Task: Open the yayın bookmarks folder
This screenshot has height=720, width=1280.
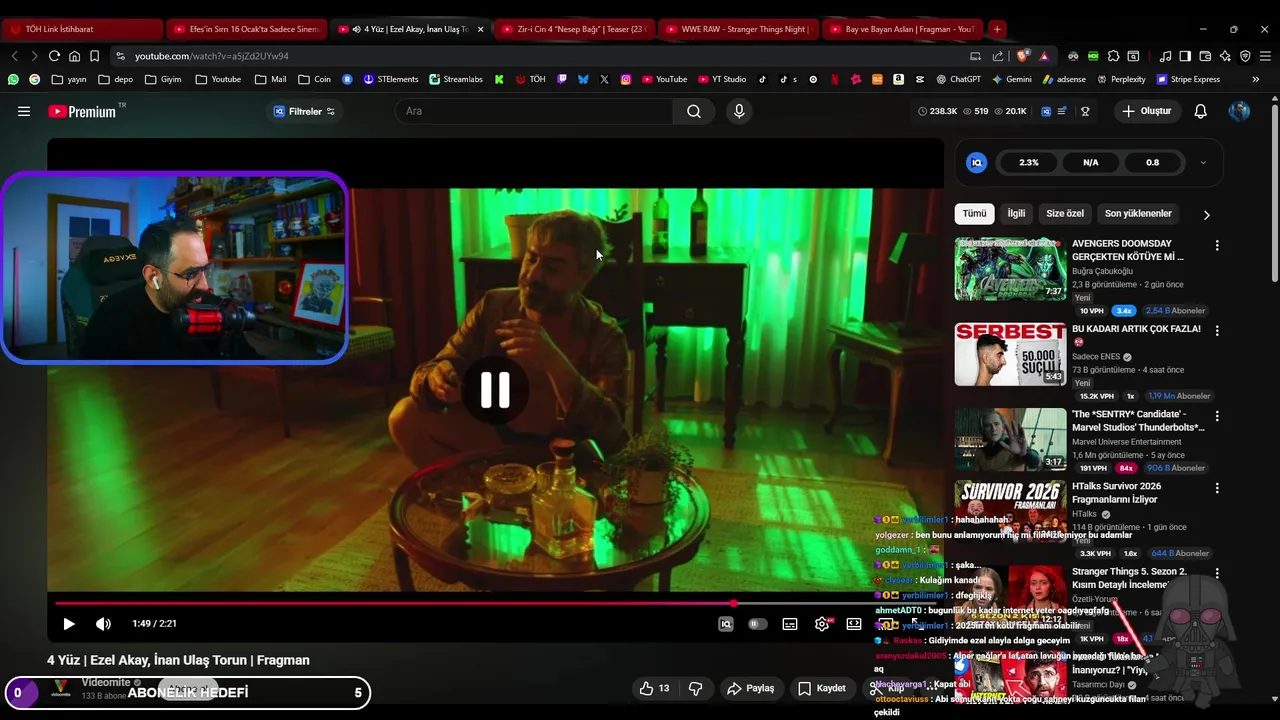Action: [x=69, y=79]
